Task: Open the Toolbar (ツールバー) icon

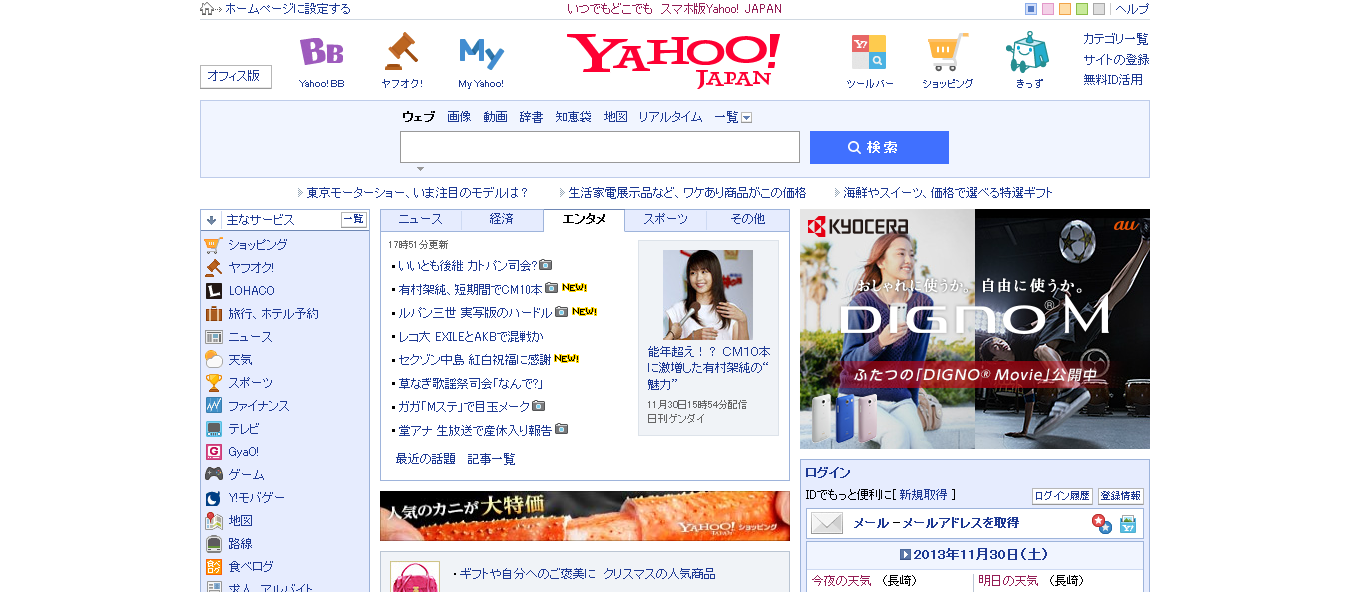Action: click(x=868, y=51)
